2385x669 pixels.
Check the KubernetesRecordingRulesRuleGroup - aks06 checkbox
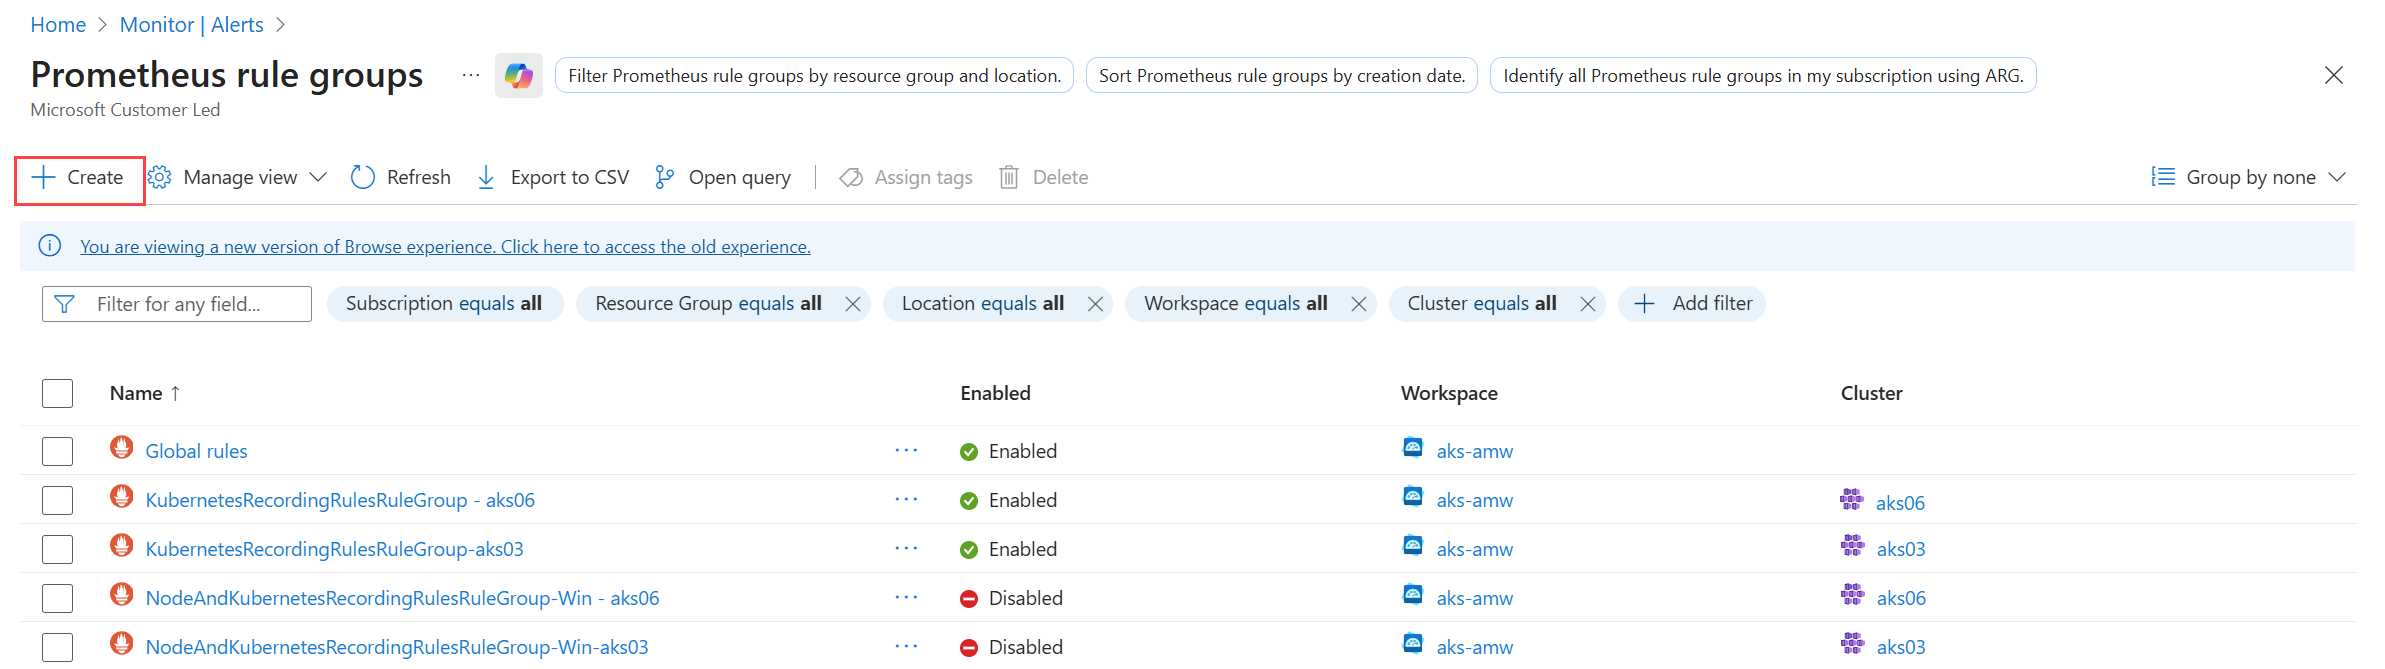point(58,501)
